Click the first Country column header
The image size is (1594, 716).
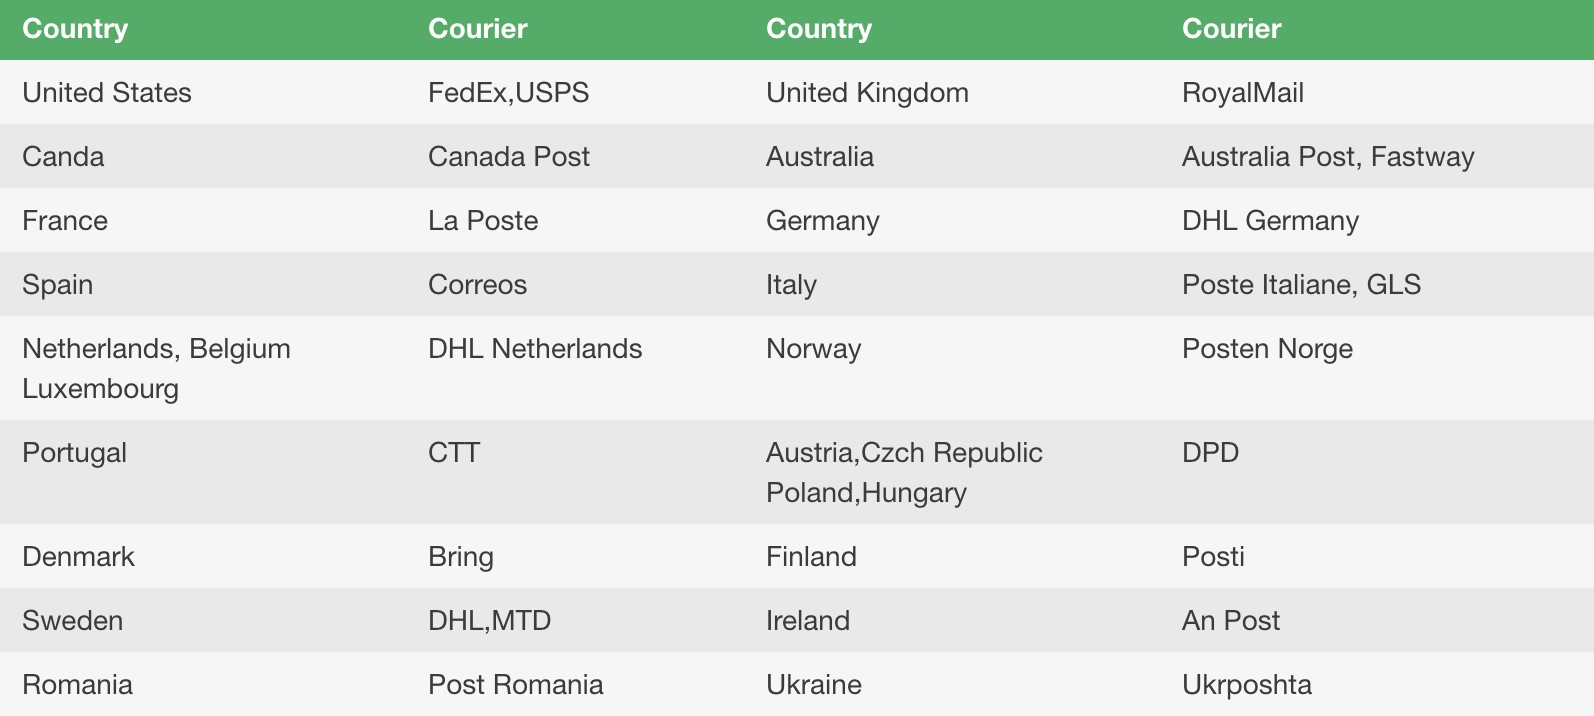(75, 29)
